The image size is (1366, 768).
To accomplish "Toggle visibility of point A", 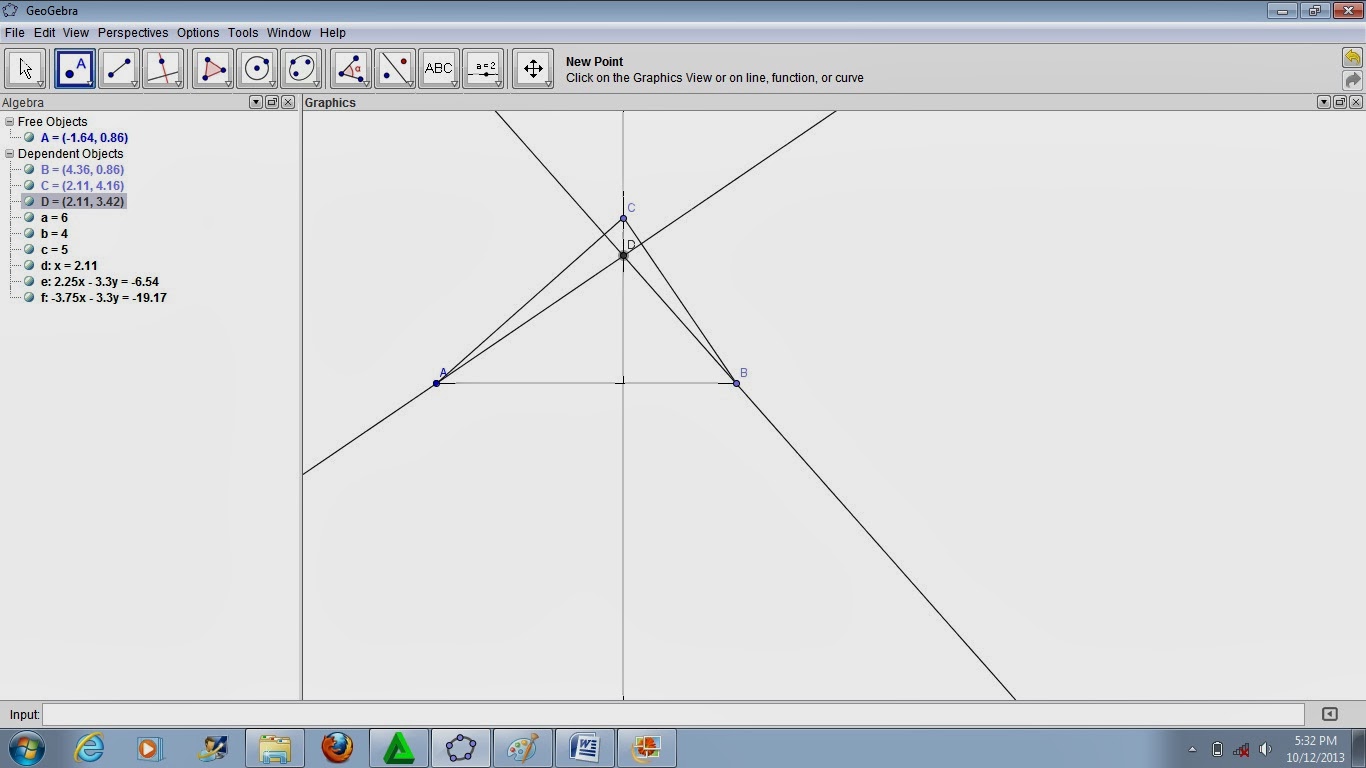I will pos(29,137).
